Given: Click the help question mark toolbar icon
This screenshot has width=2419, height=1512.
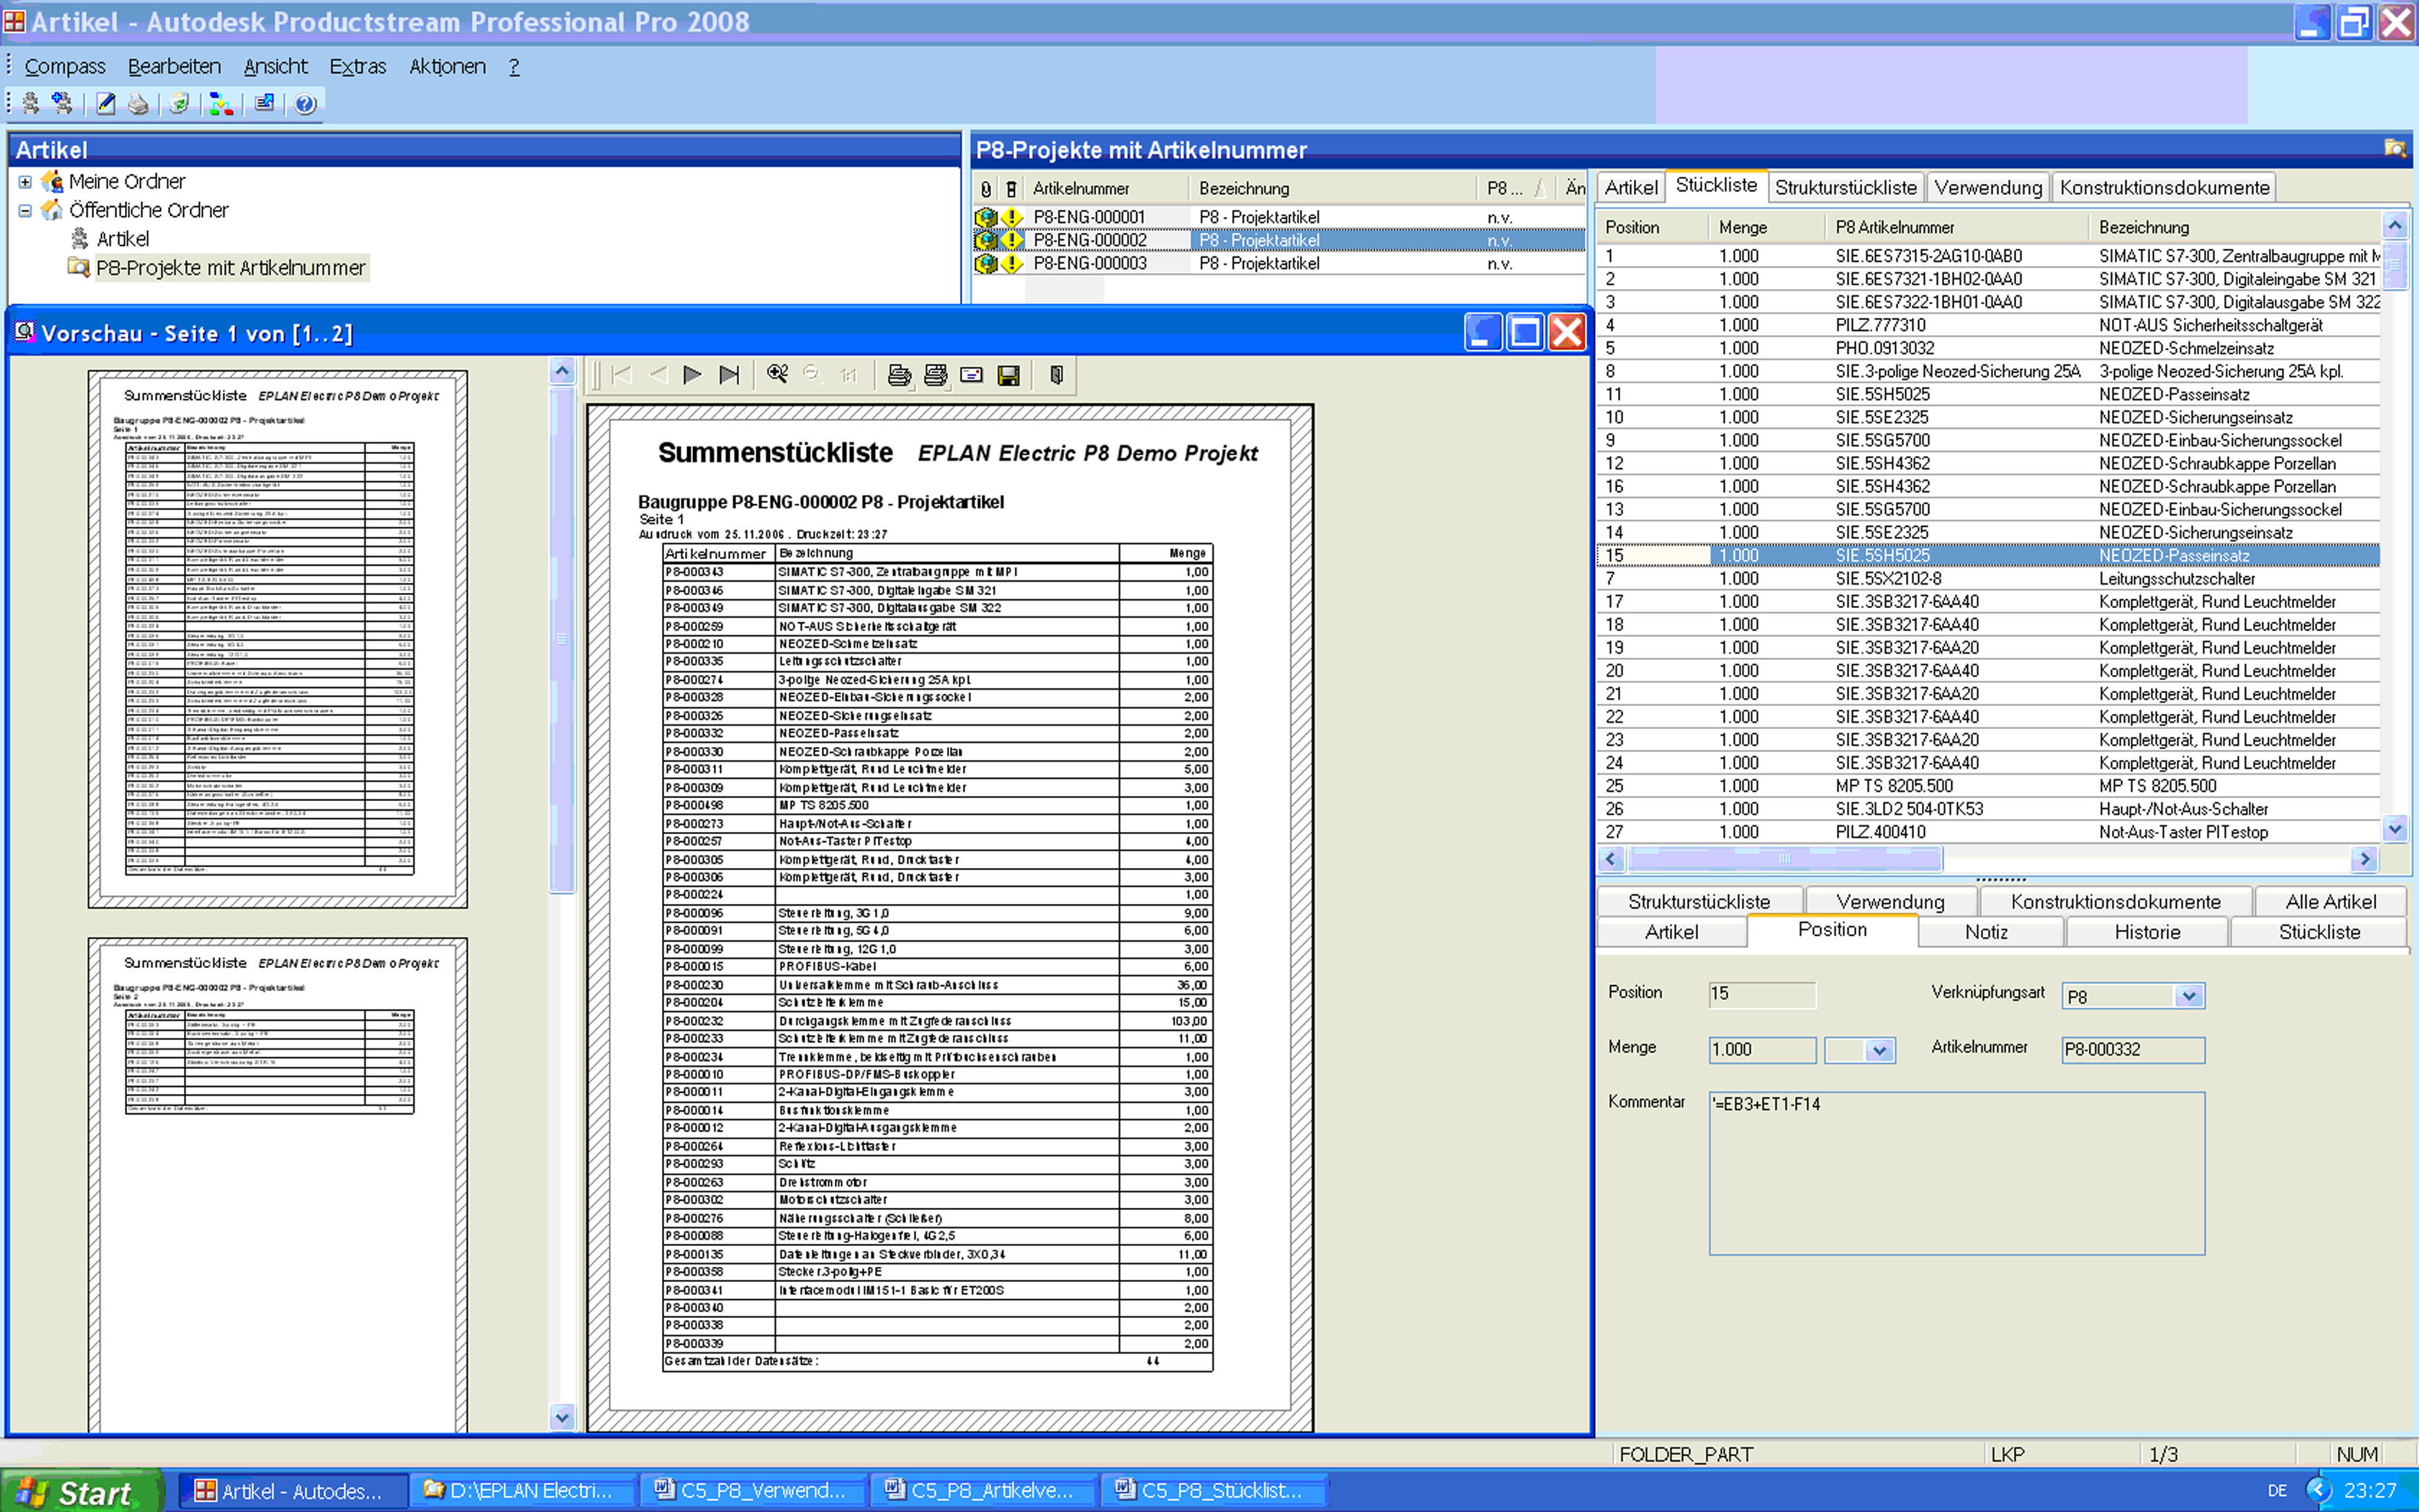Looking at the screenshot, I should 306,104.
